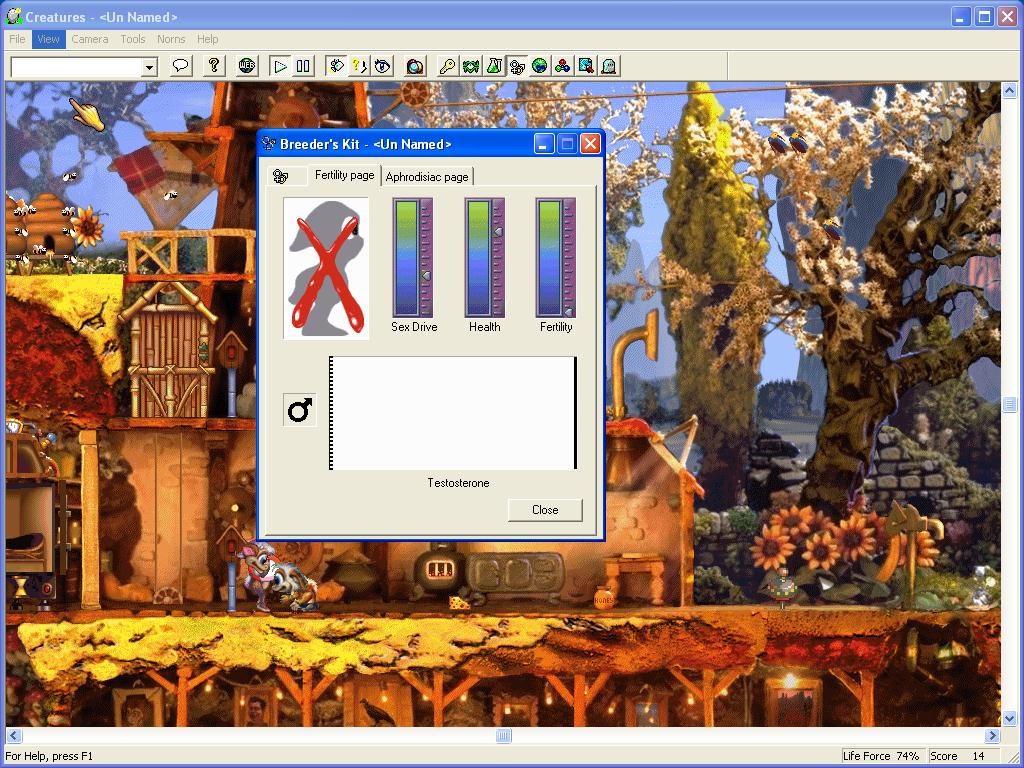This screenshot has height=768, width=1024.
Task: Toggle the hand pointer toolbar icon
Action: tap(336, 66)
